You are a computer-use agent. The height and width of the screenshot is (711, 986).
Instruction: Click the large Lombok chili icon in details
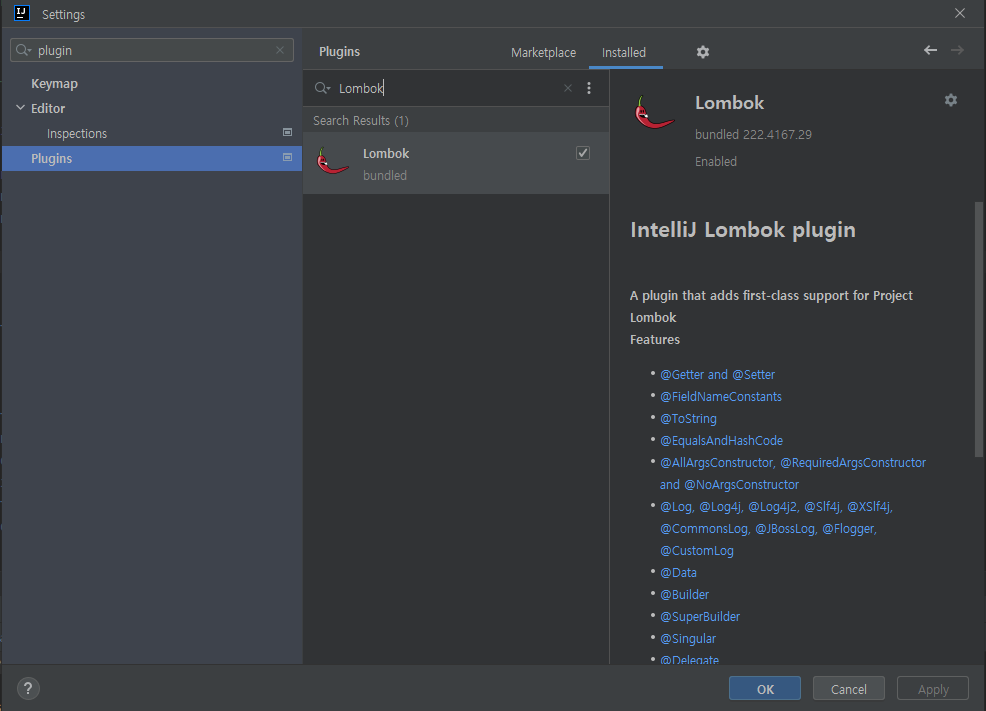pos(654,113)
